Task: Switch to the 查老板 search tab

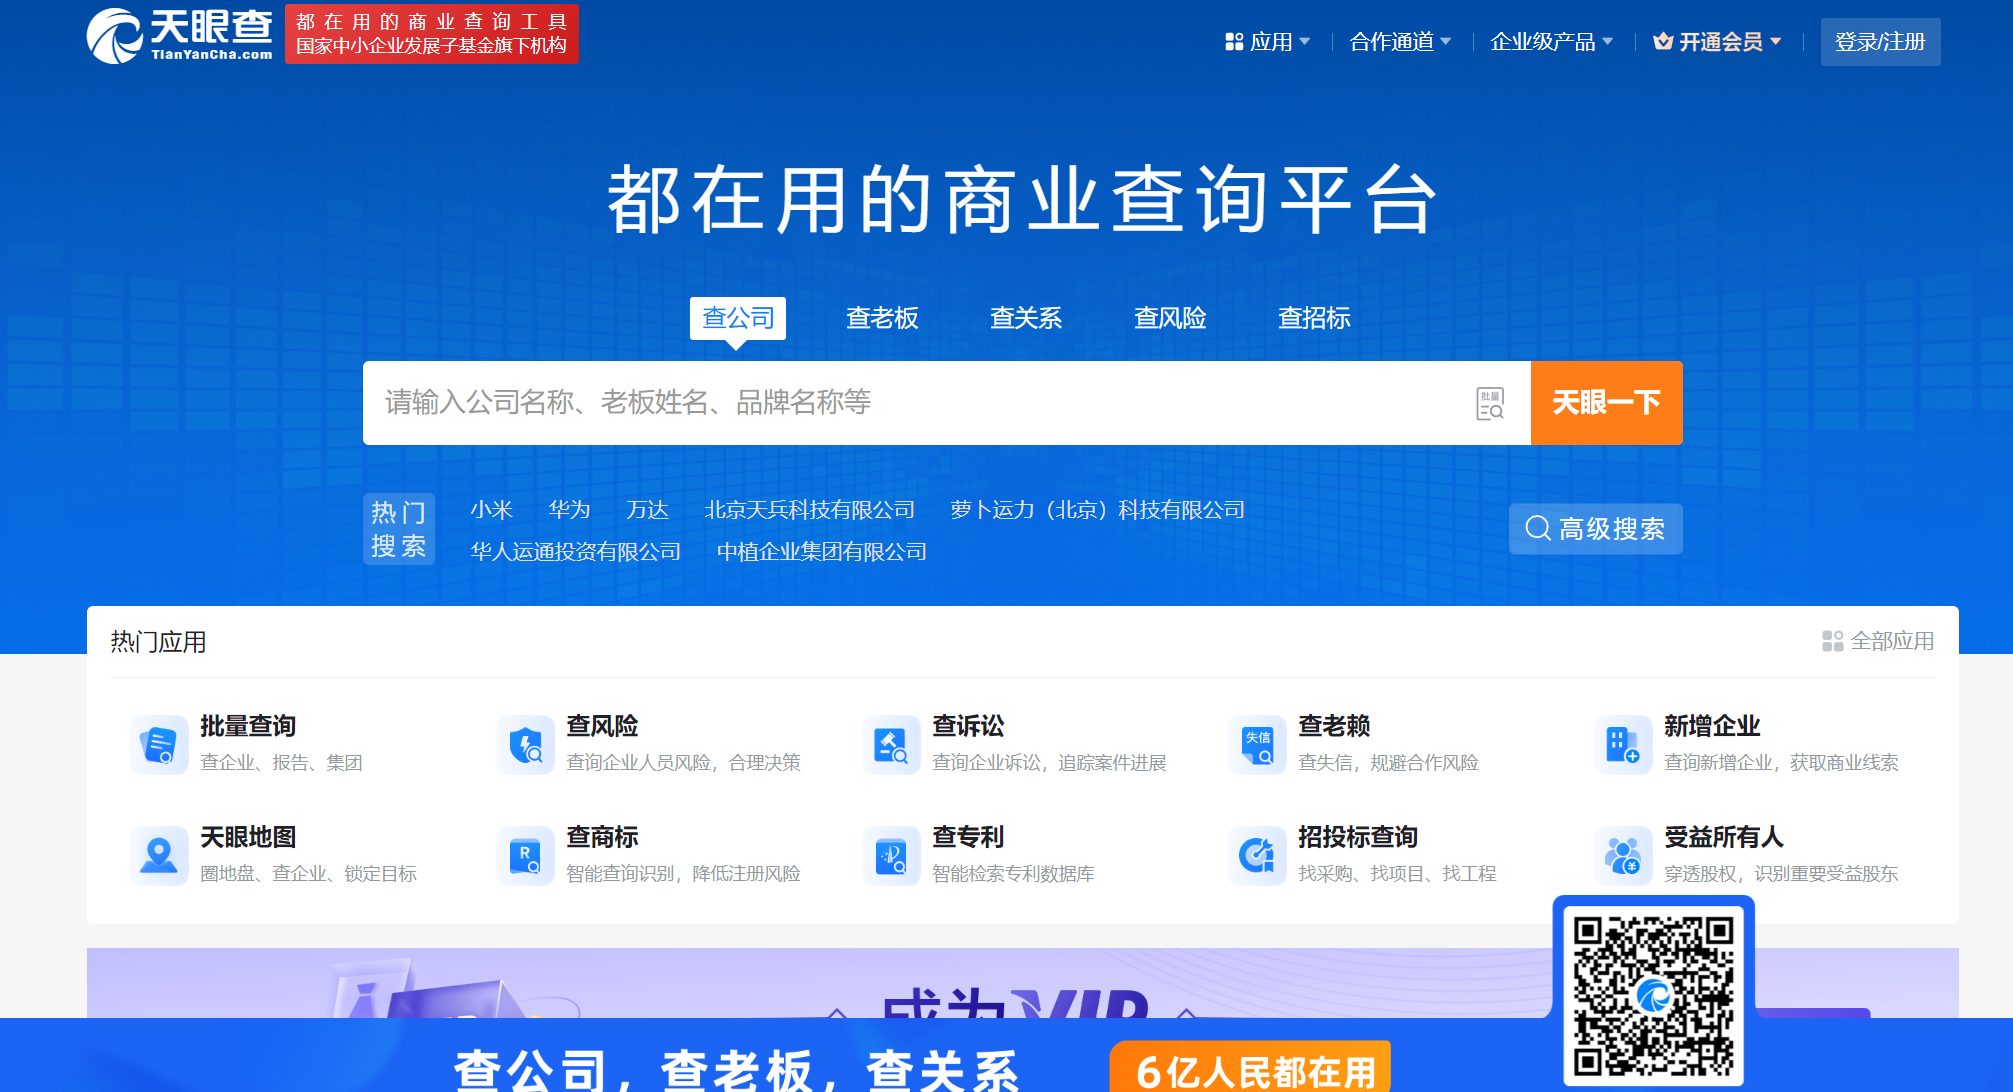Action: [x=882, y=318]
